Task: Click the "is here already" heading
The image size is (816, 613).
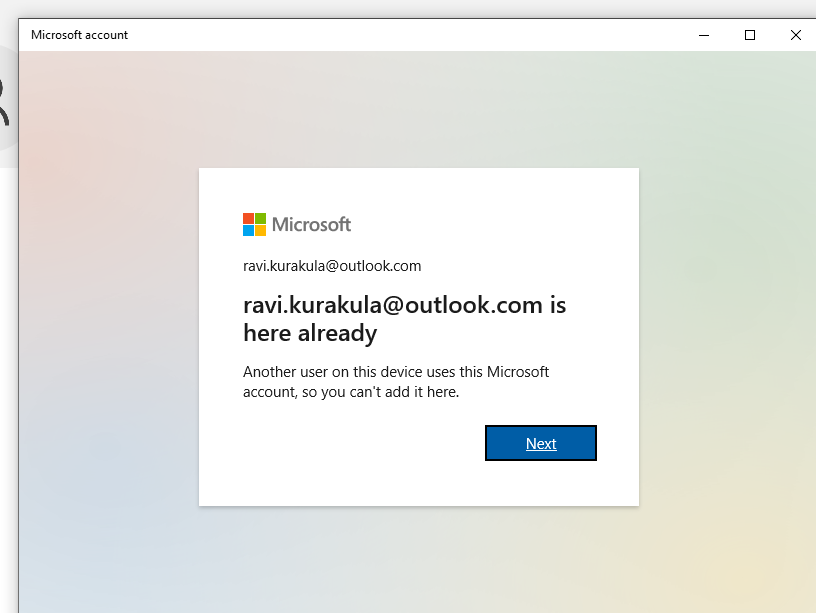Action: click(404, 318)
